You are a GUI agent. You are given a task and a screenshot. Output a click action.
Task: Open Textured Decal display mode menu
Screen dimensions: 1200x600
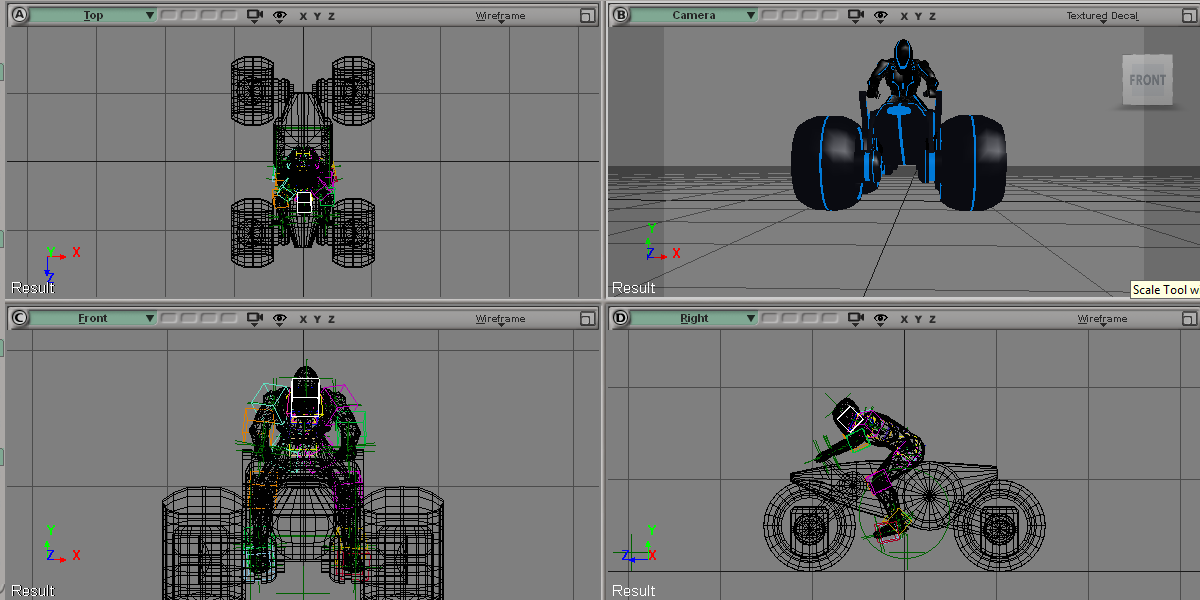1102,16
